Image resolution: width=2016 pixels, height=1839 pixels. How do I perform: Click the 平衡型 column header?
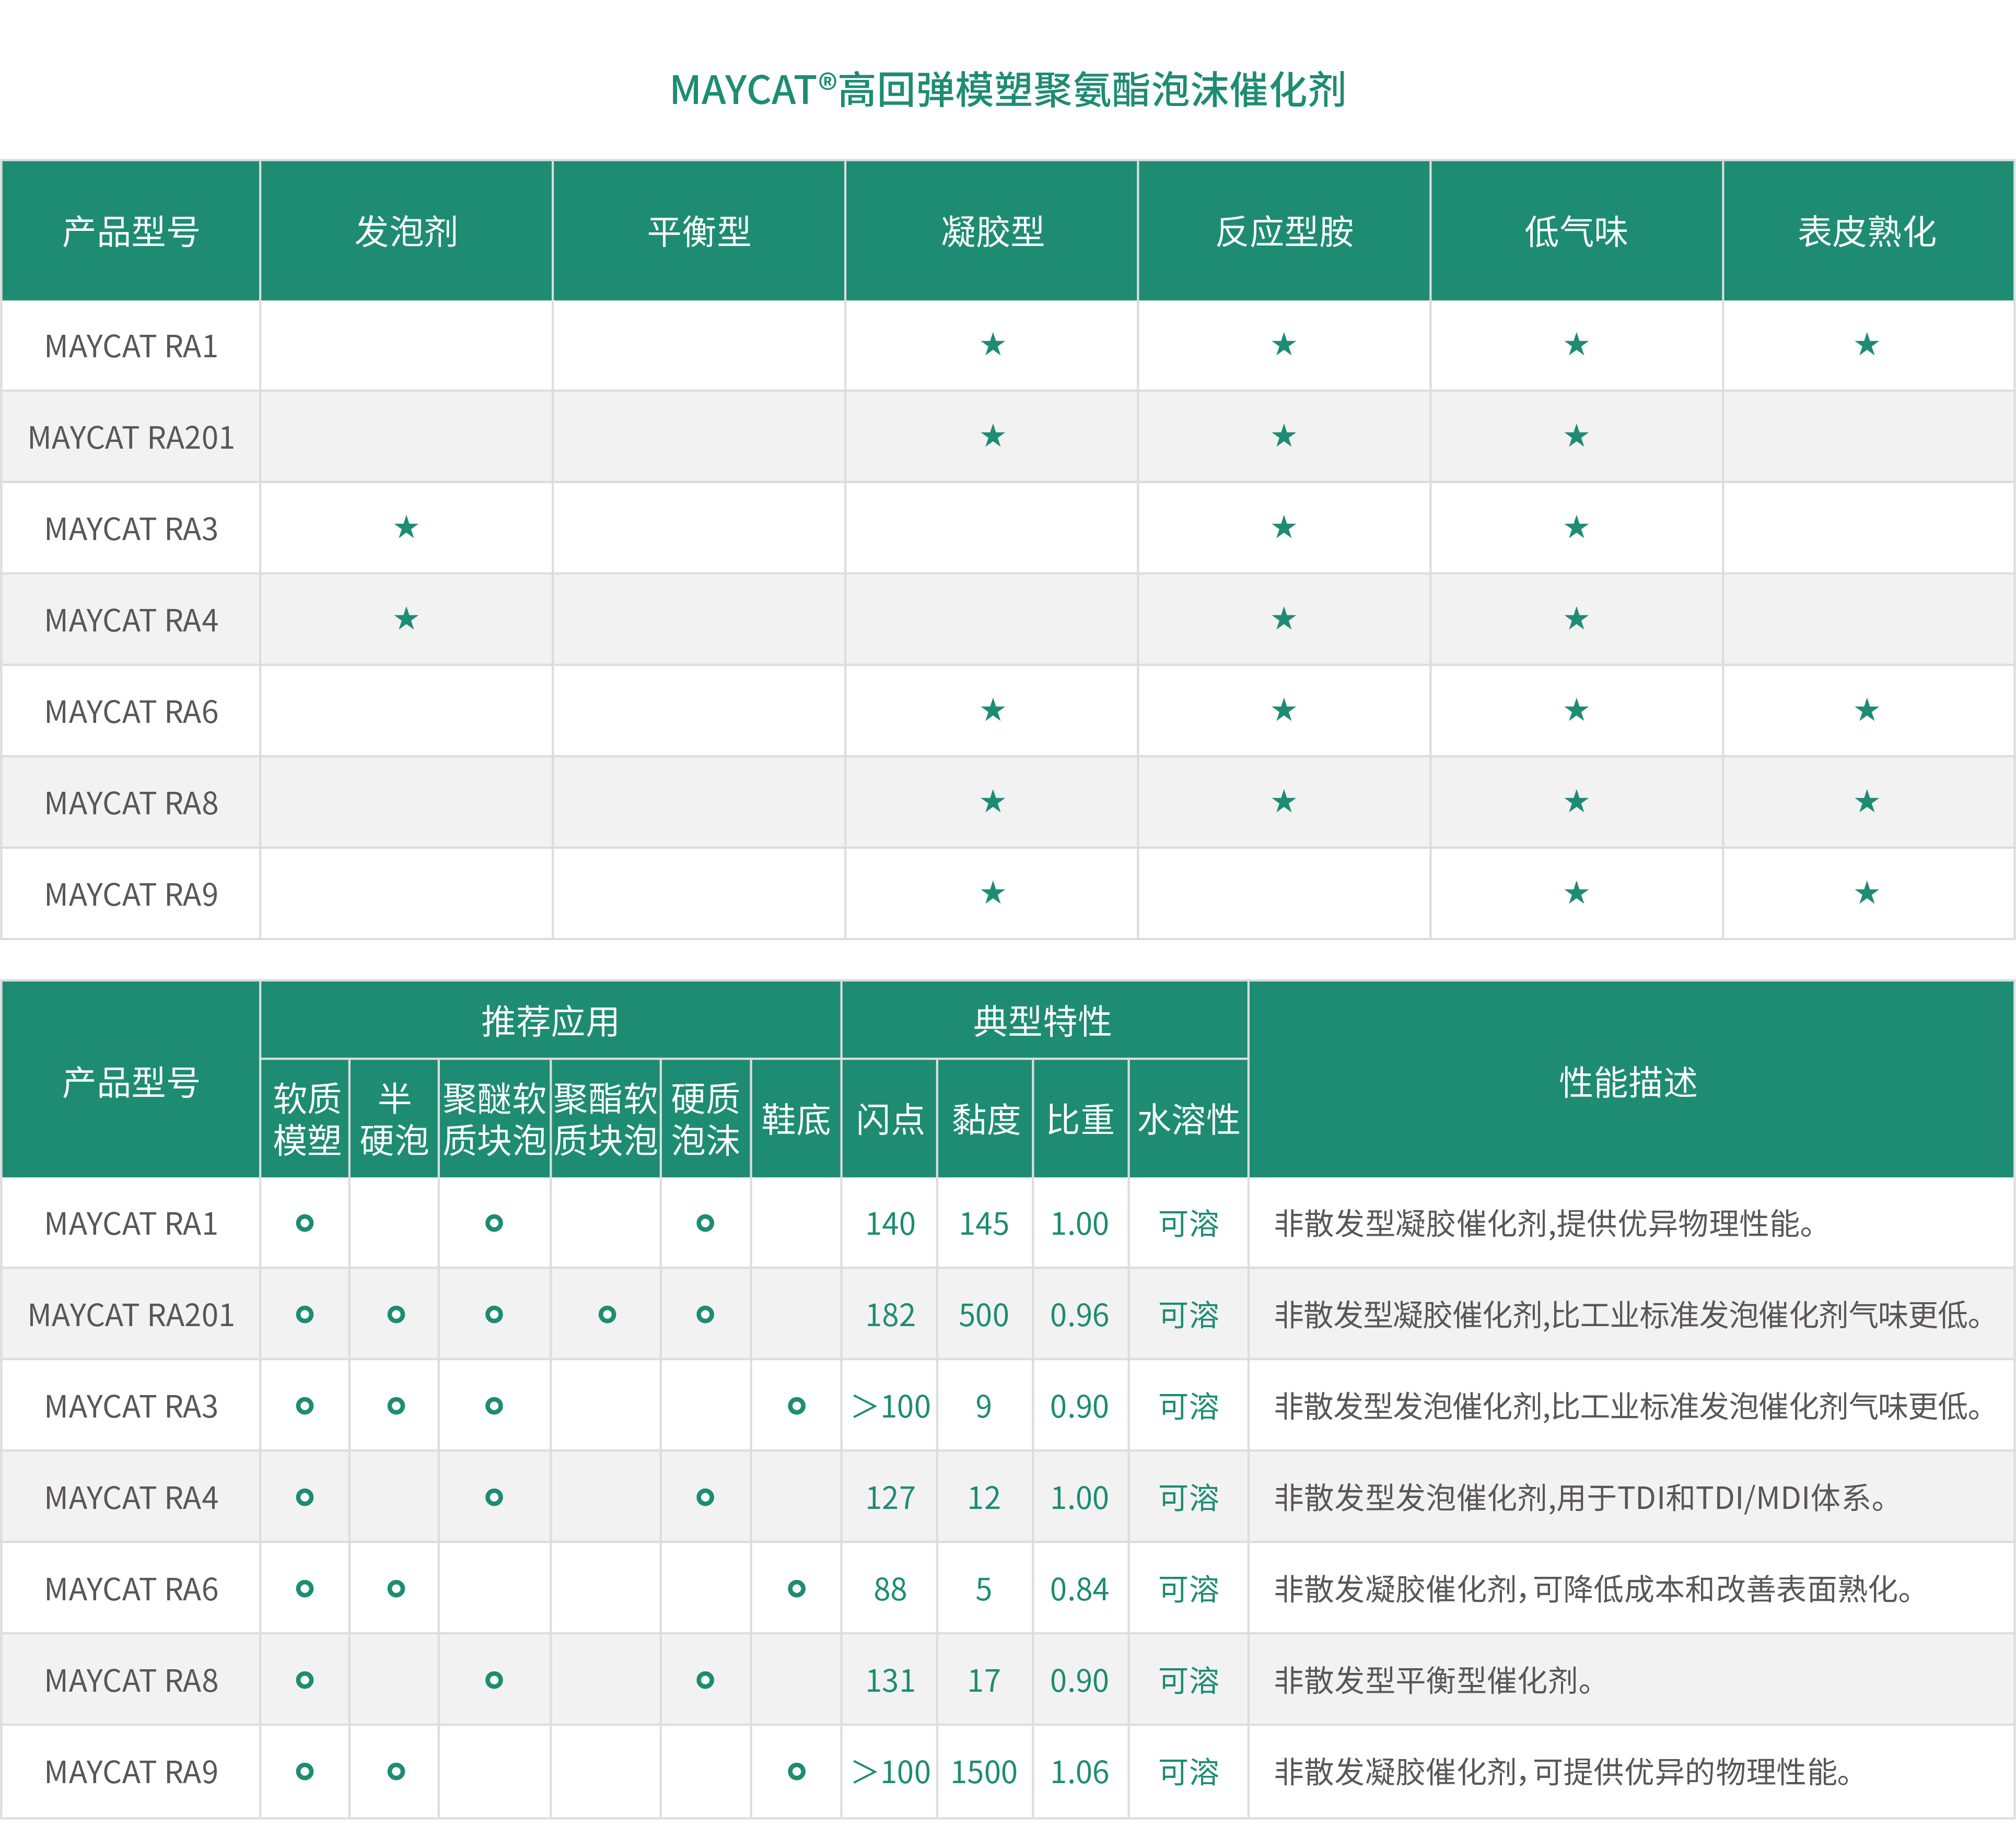(699, 232)
